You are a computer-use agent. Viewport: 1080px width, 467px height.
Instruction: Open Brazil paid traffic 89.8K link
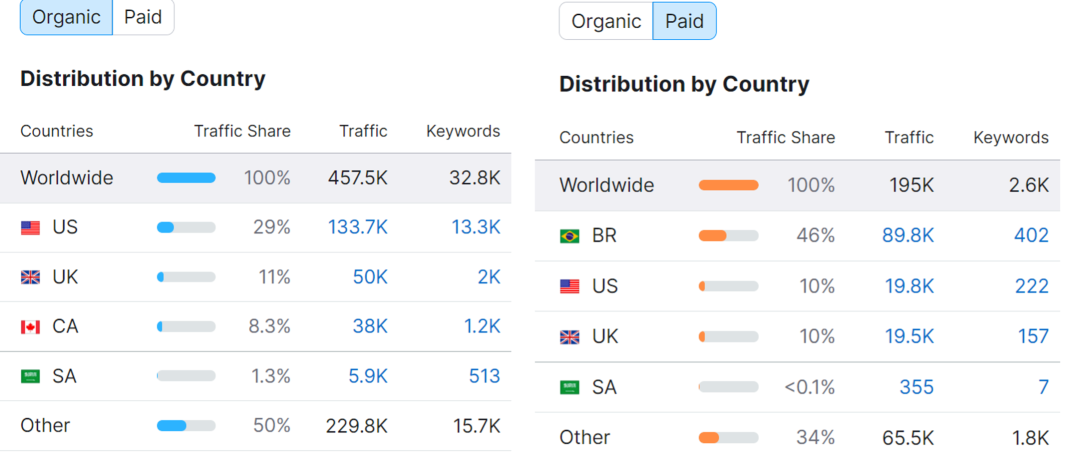pos(908,236)
